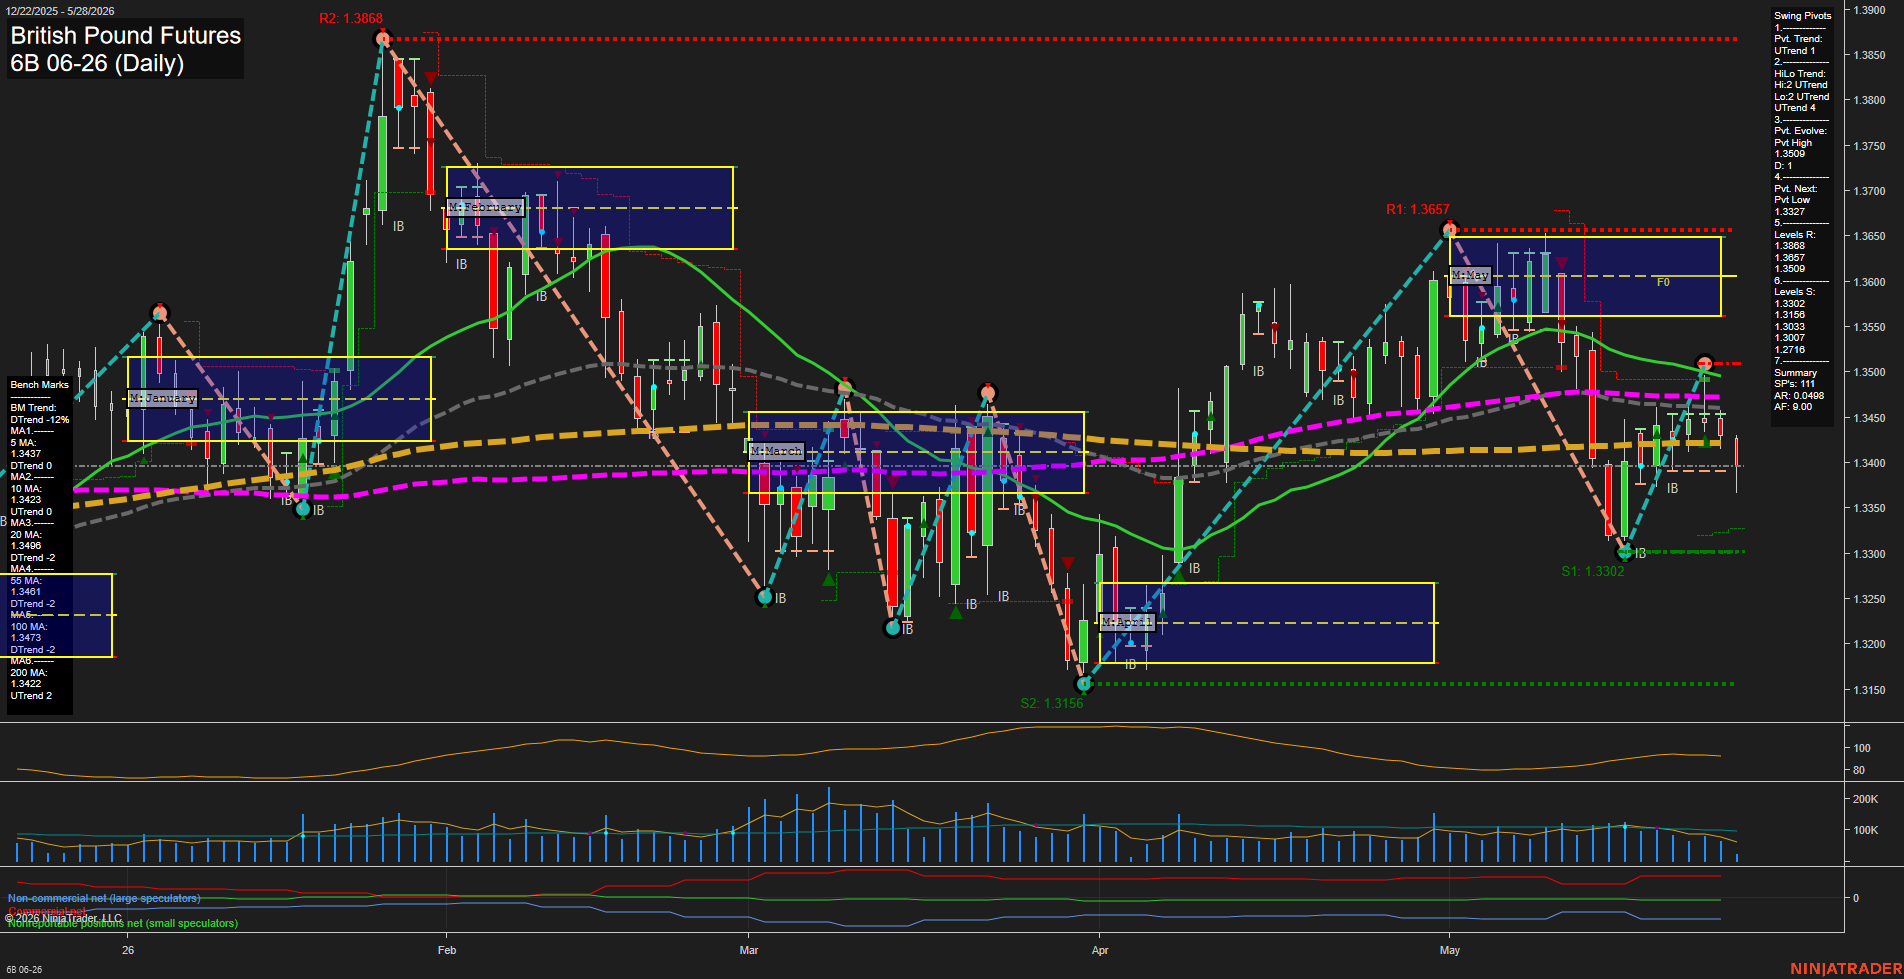Click the swing pivot low marker at S2
Image resolution: width=1904 pixels, height=979 pixels.
[1084, 684]
